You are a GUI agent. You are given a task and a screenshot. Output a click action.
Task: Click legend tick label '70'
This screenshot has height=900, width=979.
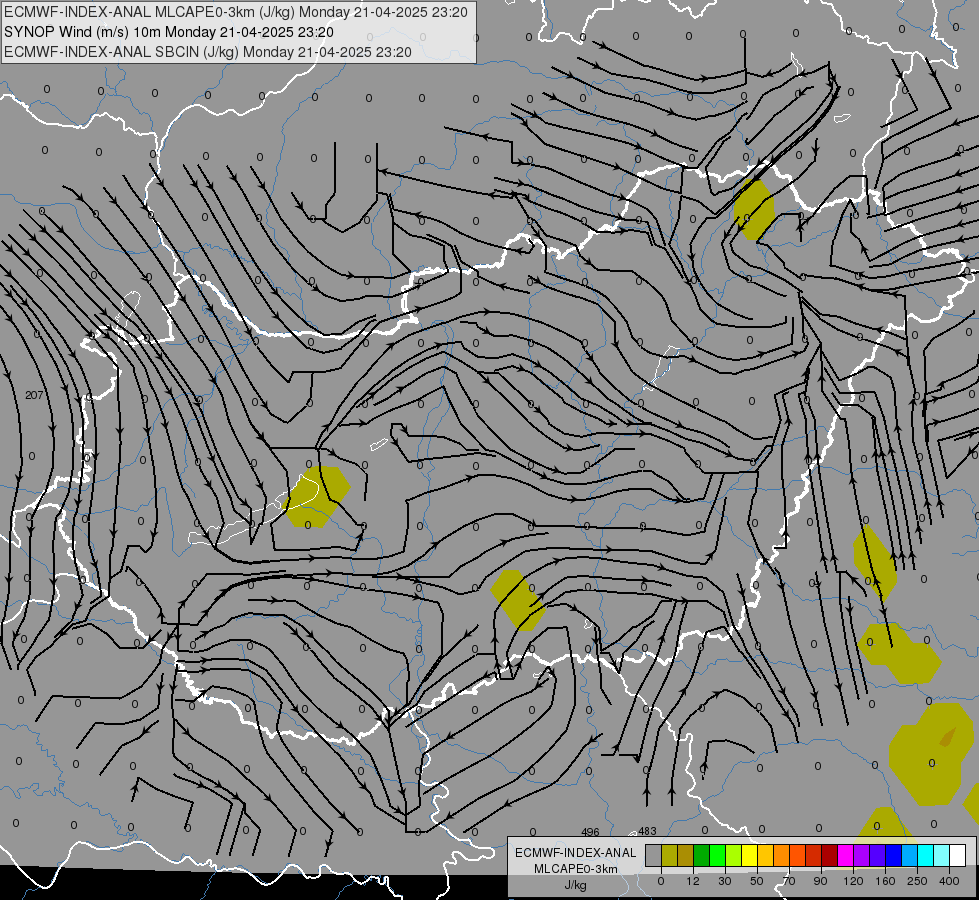[789, 881]
